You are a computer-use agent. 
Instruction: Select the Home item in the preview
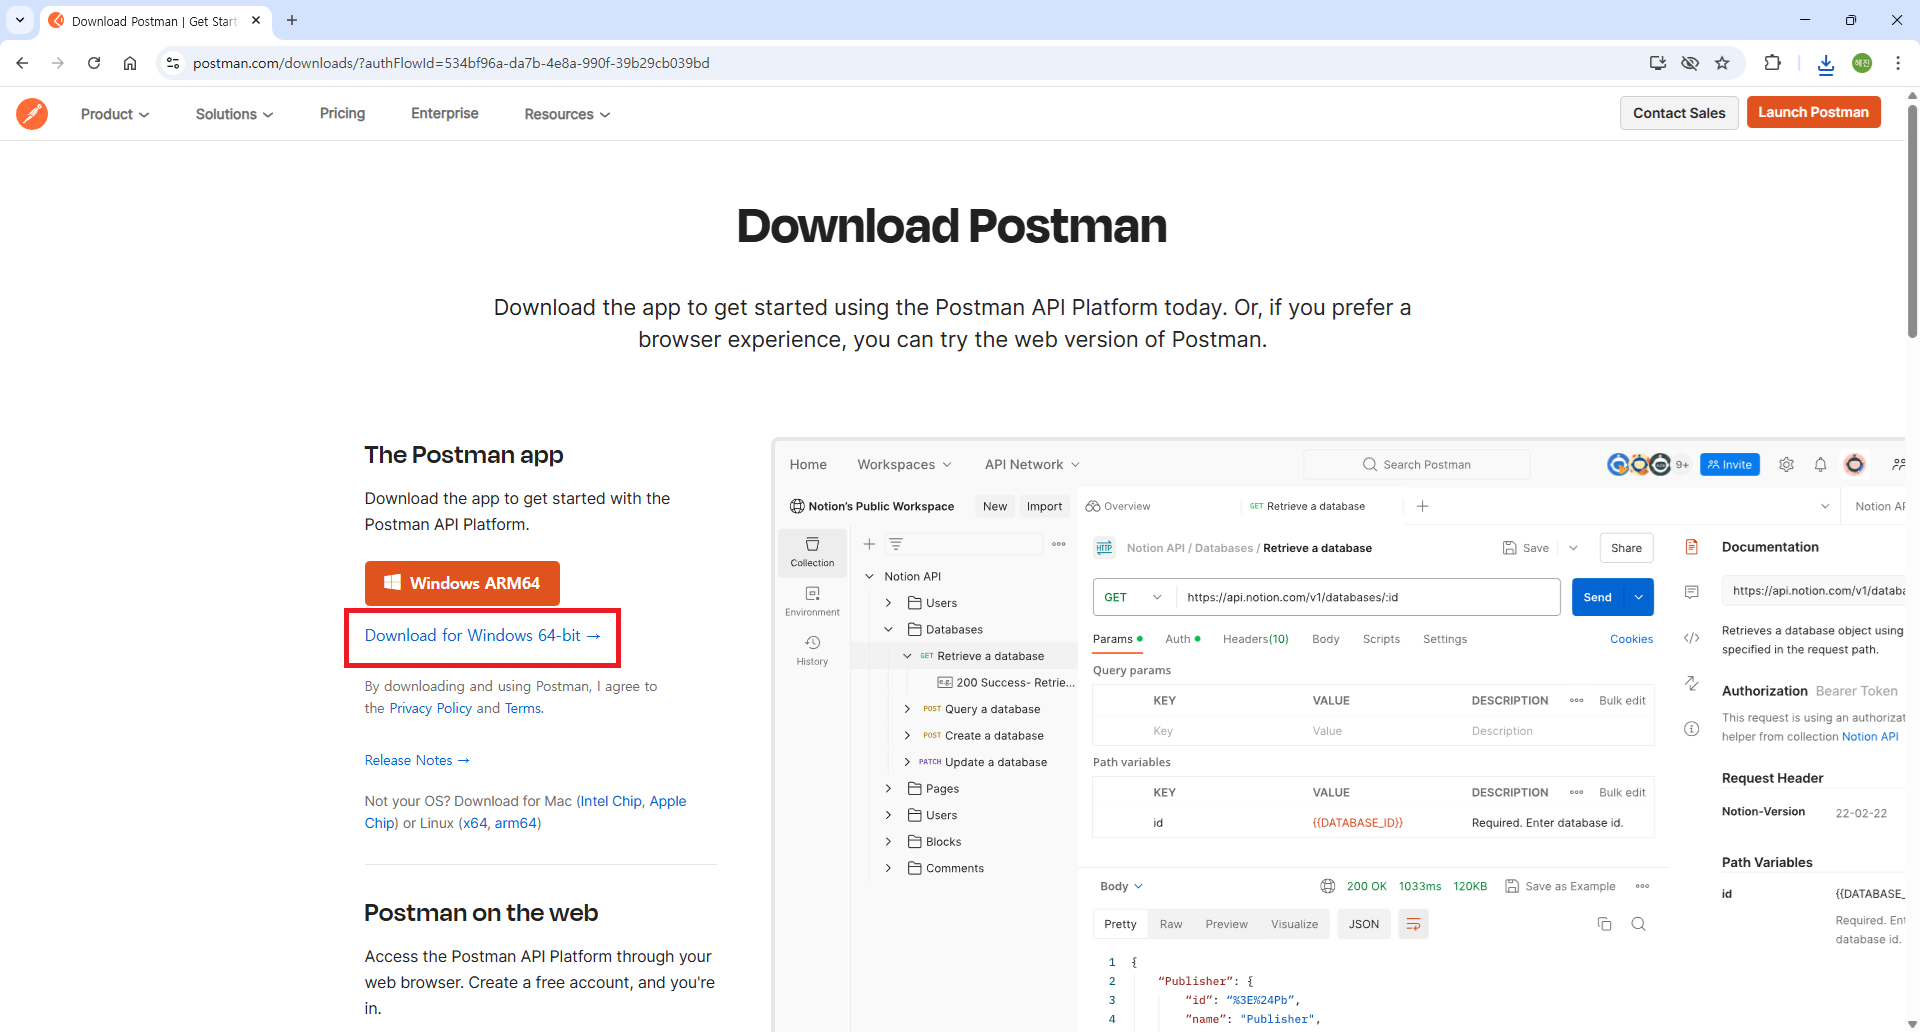tap(808, 464)
